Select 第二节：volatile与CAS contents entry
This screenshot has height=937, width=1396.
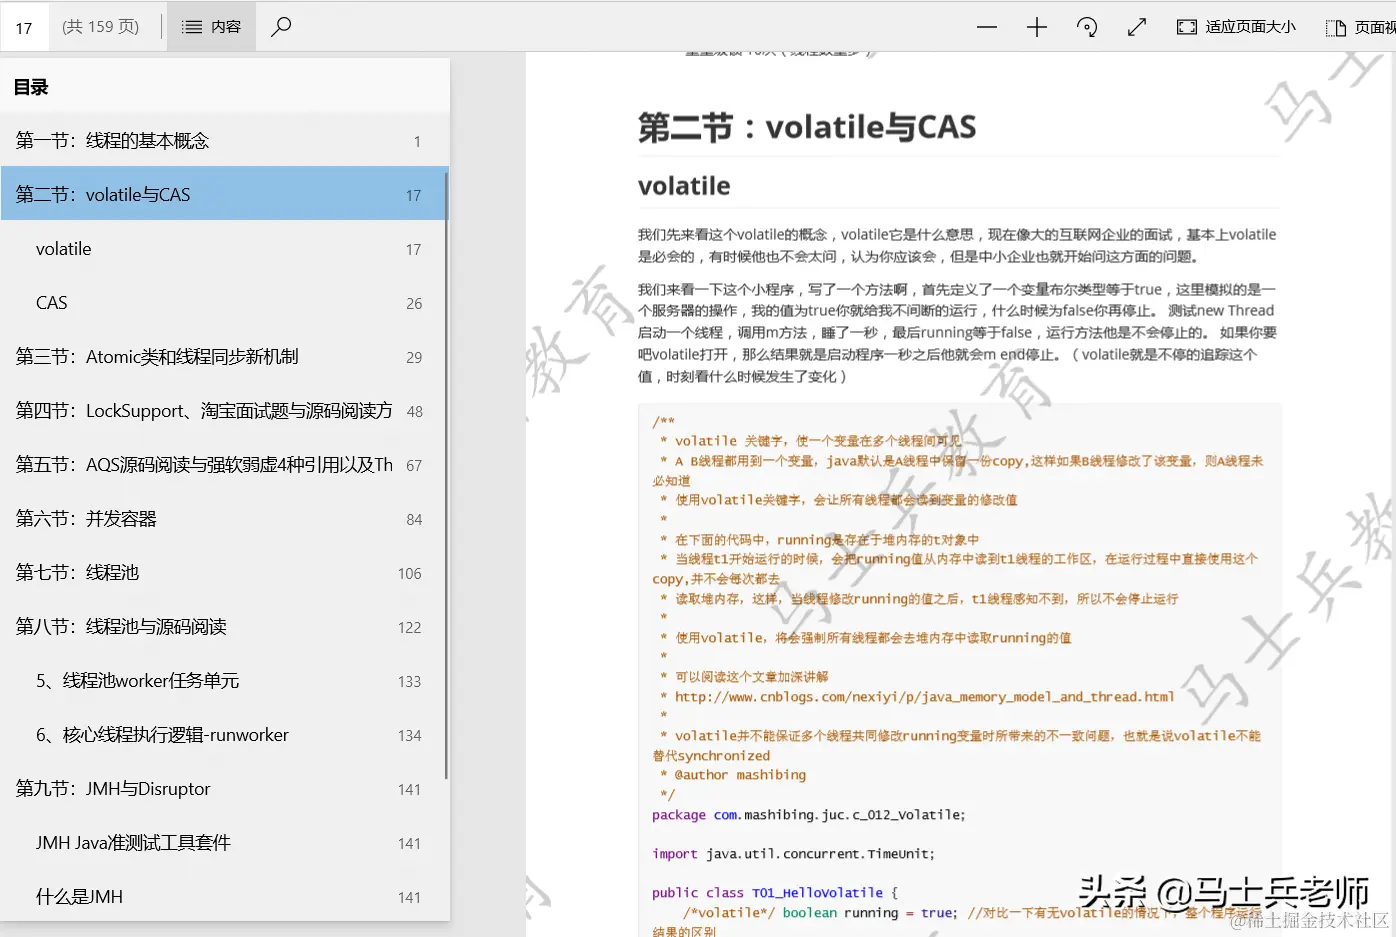click(224, 195)
